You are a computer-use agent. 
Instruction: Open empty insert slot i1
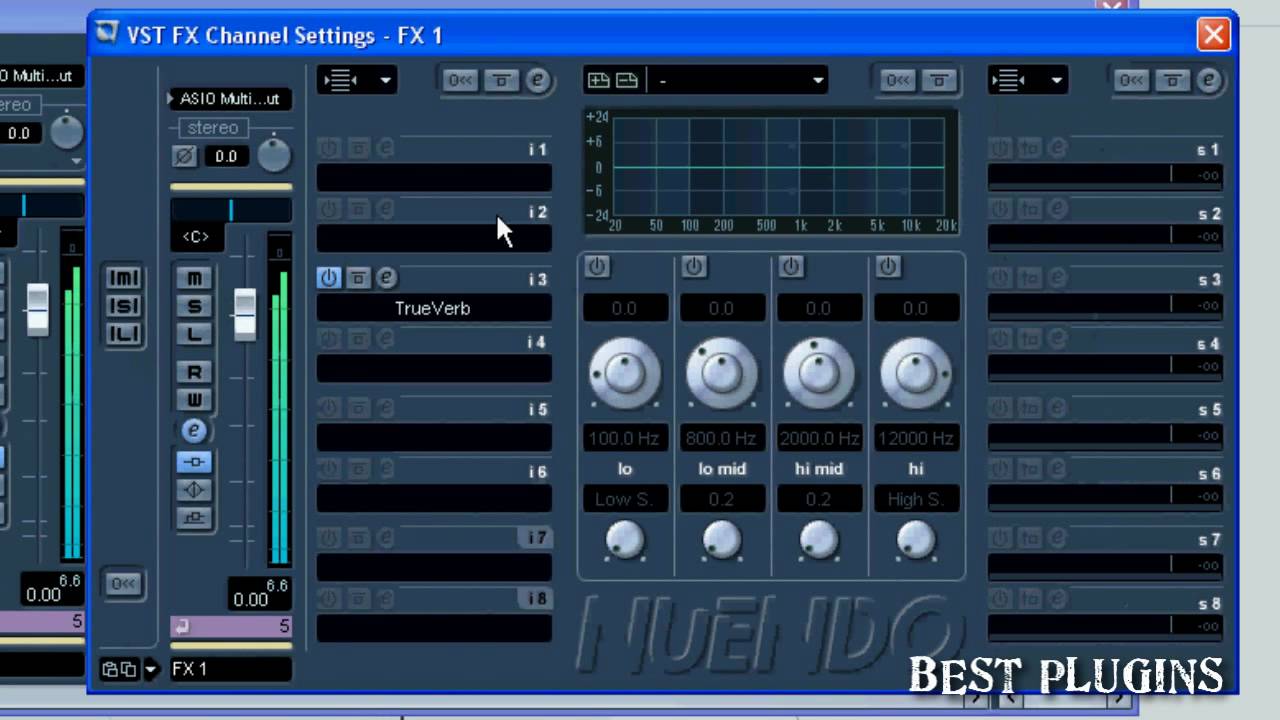click(434, 178)
